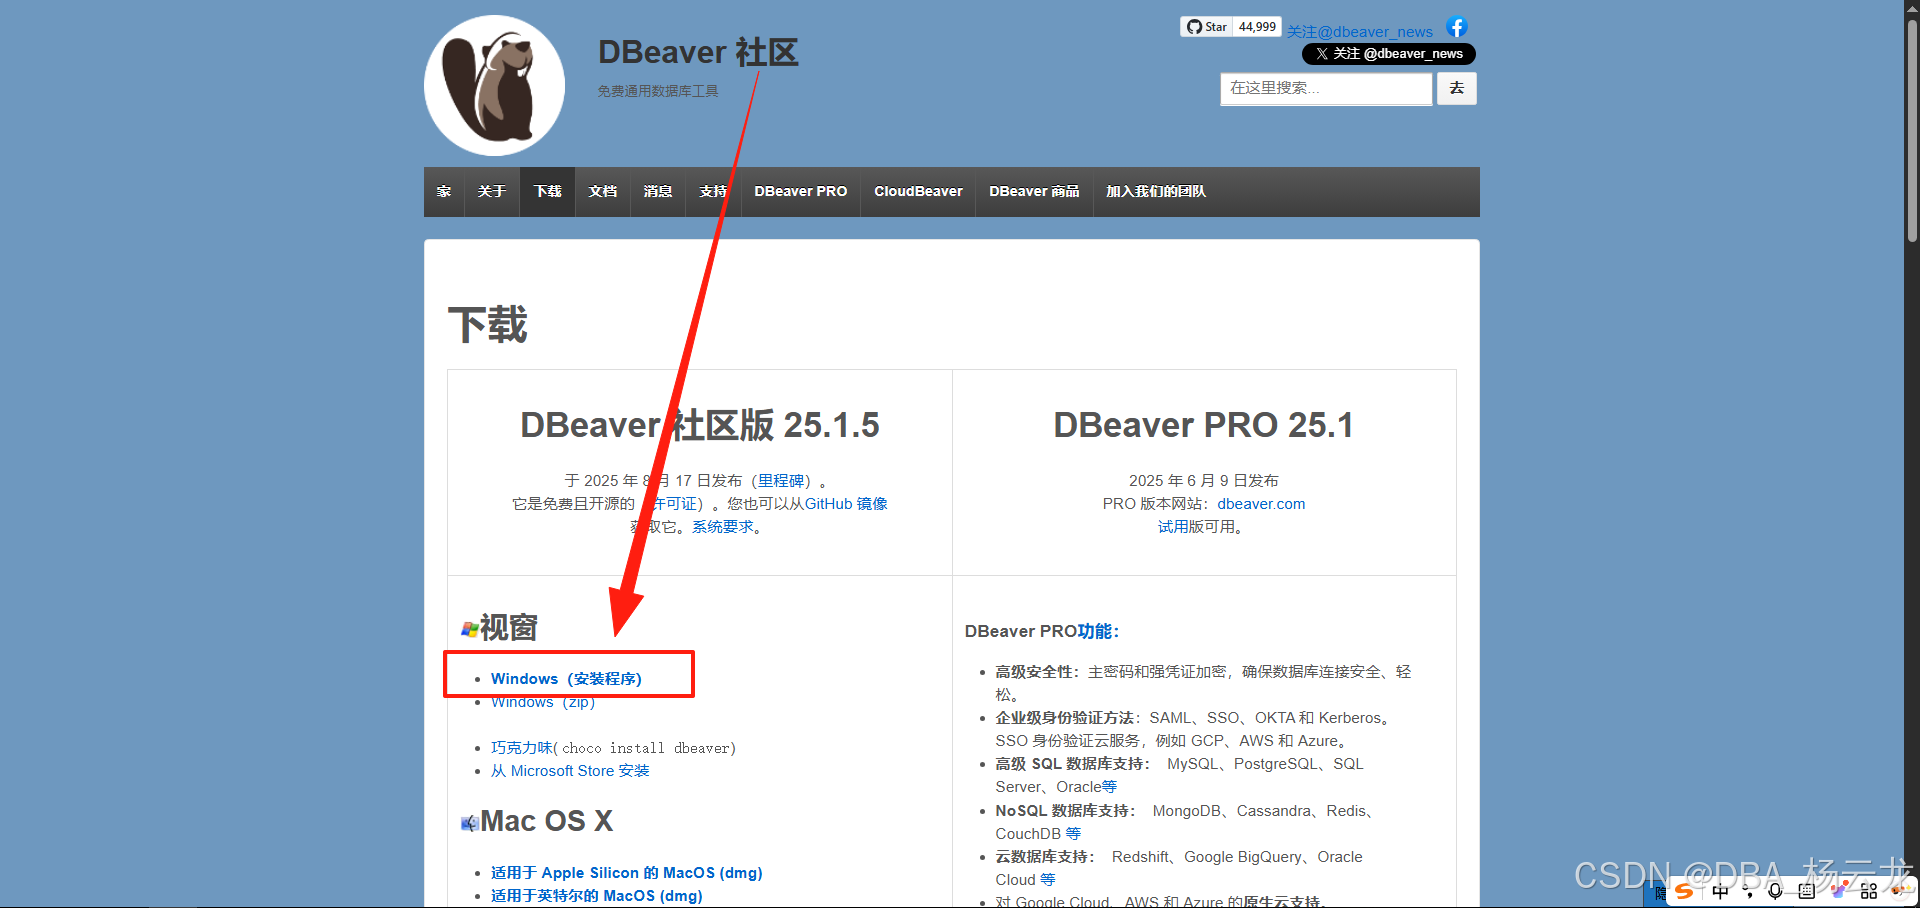Click the DBeaver 社区 site title

pyautogui.click(x=698, y=52)
